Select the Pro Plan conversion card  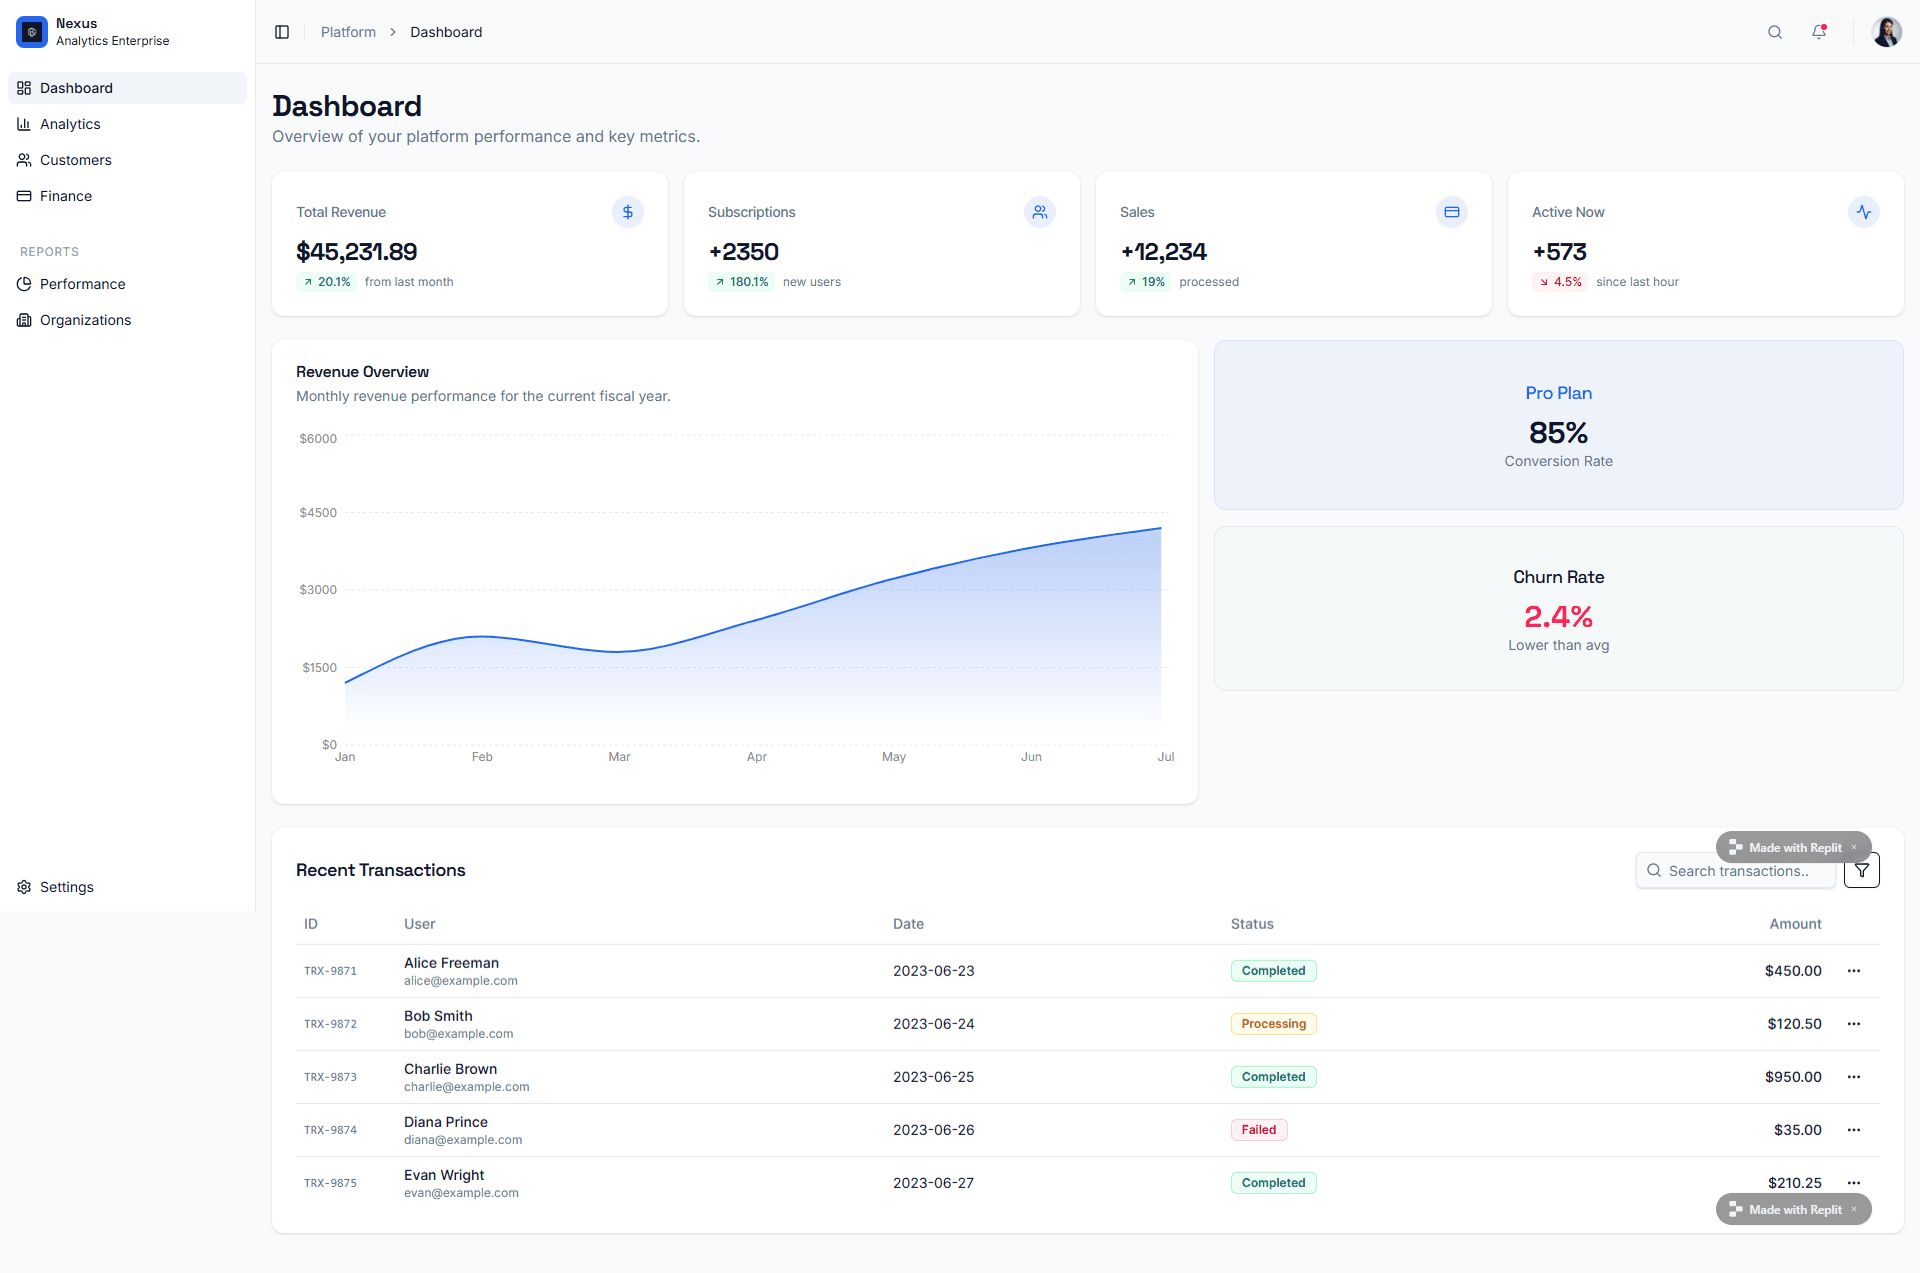[1558, 425]
